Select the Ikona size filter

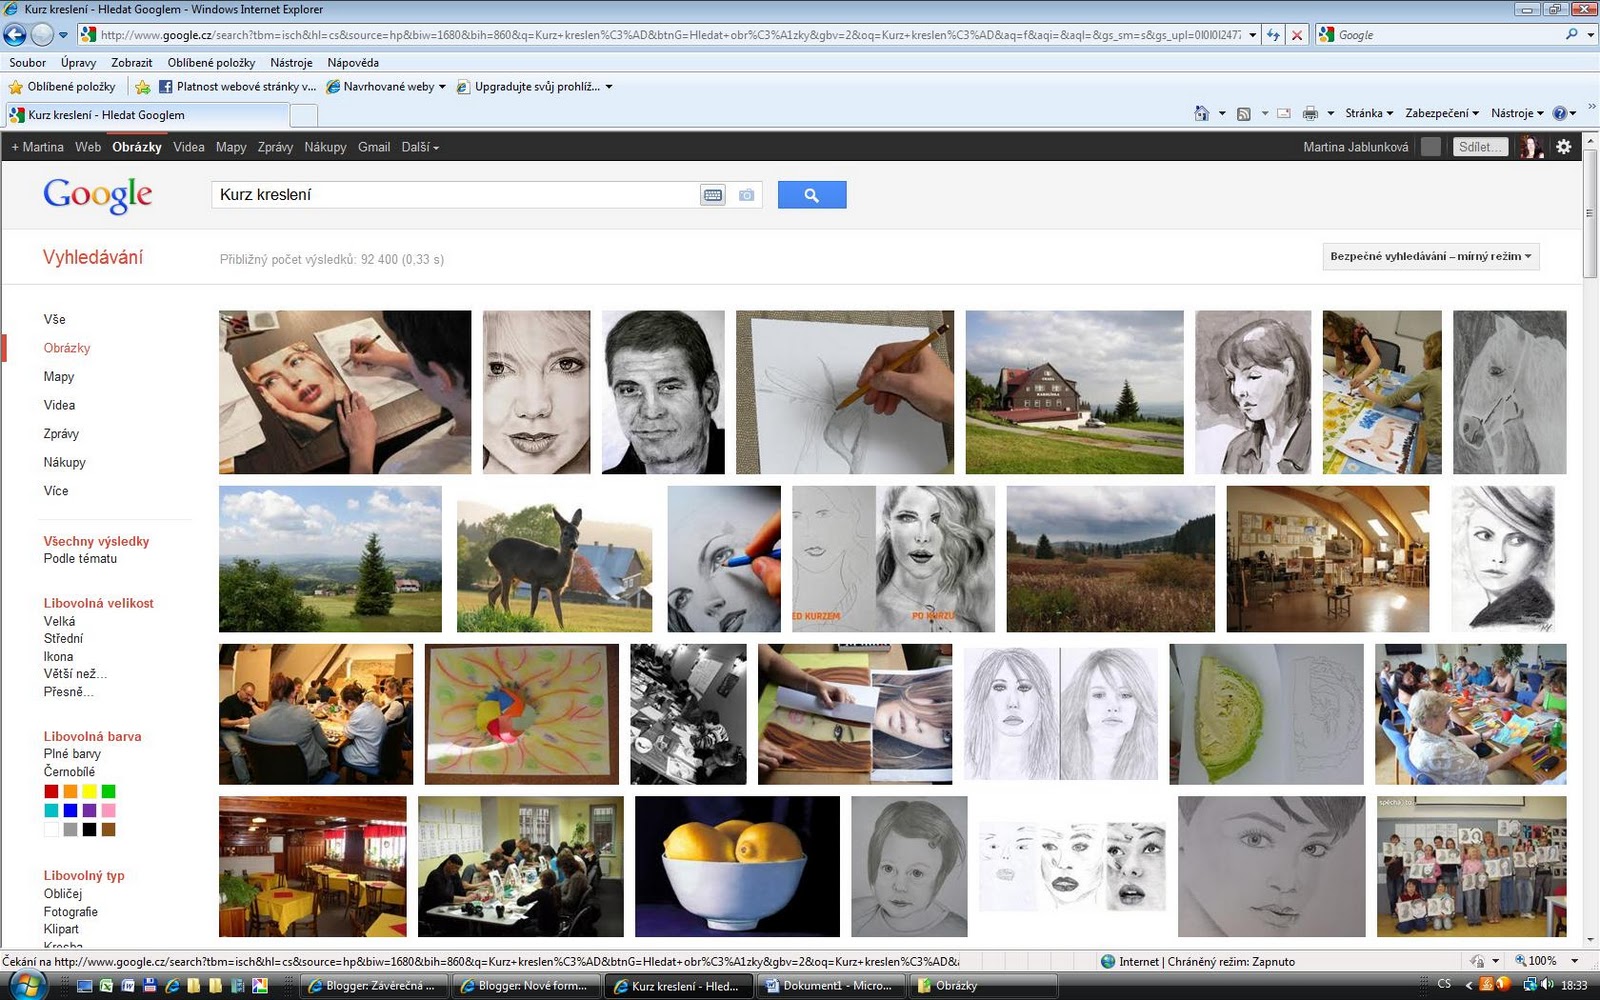click(60, 656)
